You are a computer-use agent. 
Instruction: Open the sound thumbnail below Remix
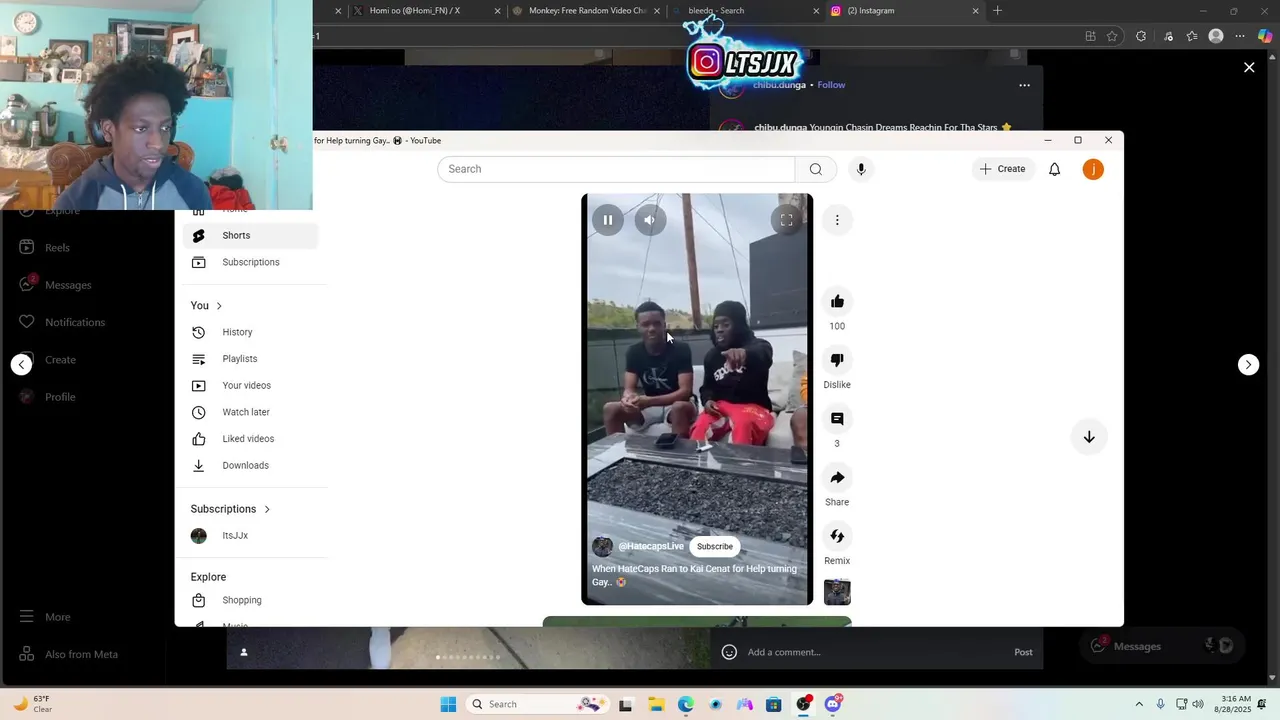(837, 592)
